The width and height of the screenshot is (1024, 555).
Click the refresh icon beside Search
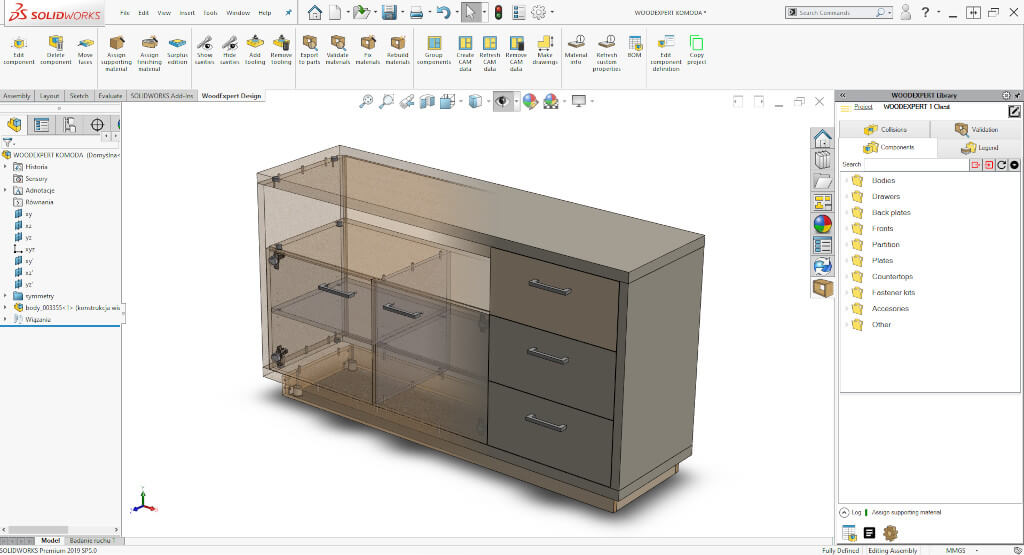[x=1001, y=165]
